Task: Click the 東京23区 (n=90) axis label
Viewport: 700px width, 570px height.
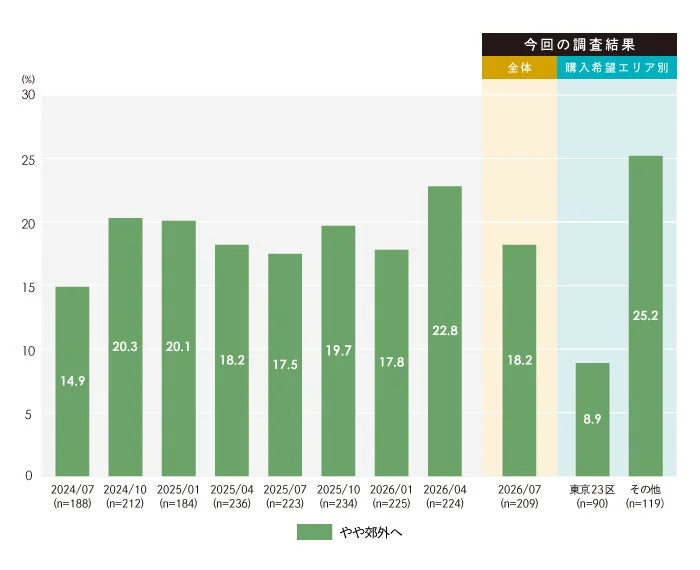Action: pos(592,496)
